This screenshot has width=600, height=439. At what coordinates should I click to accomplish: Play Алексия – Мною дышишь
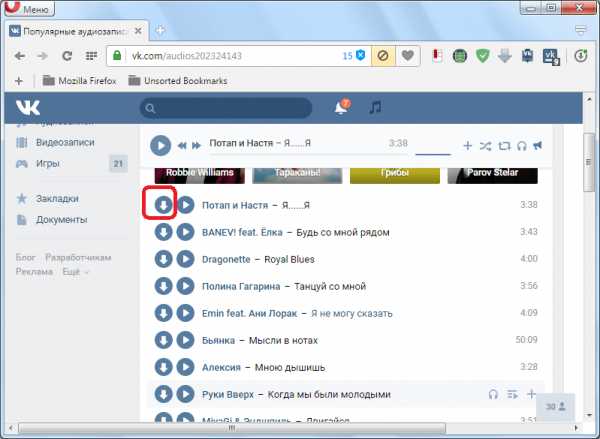tap(186, 367)
